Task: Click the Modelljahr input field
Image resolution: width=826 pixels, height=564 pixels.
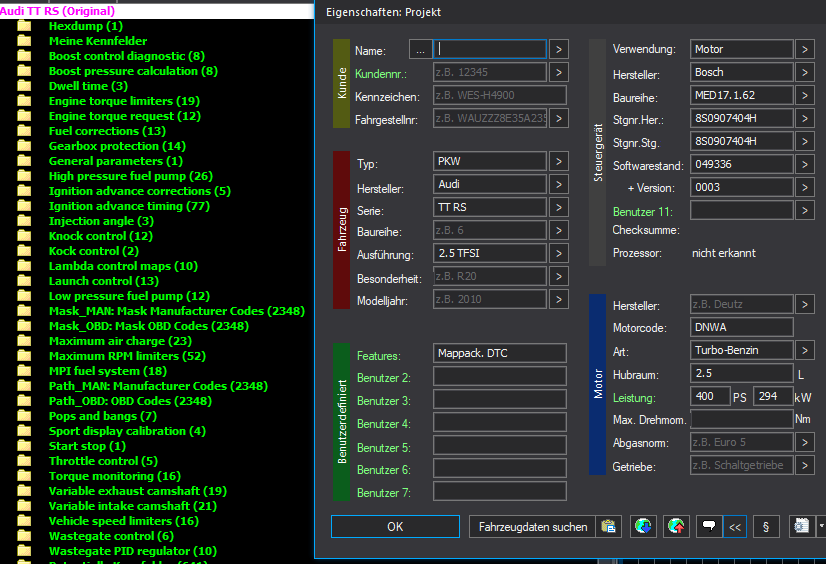Action: coord(489,299)
